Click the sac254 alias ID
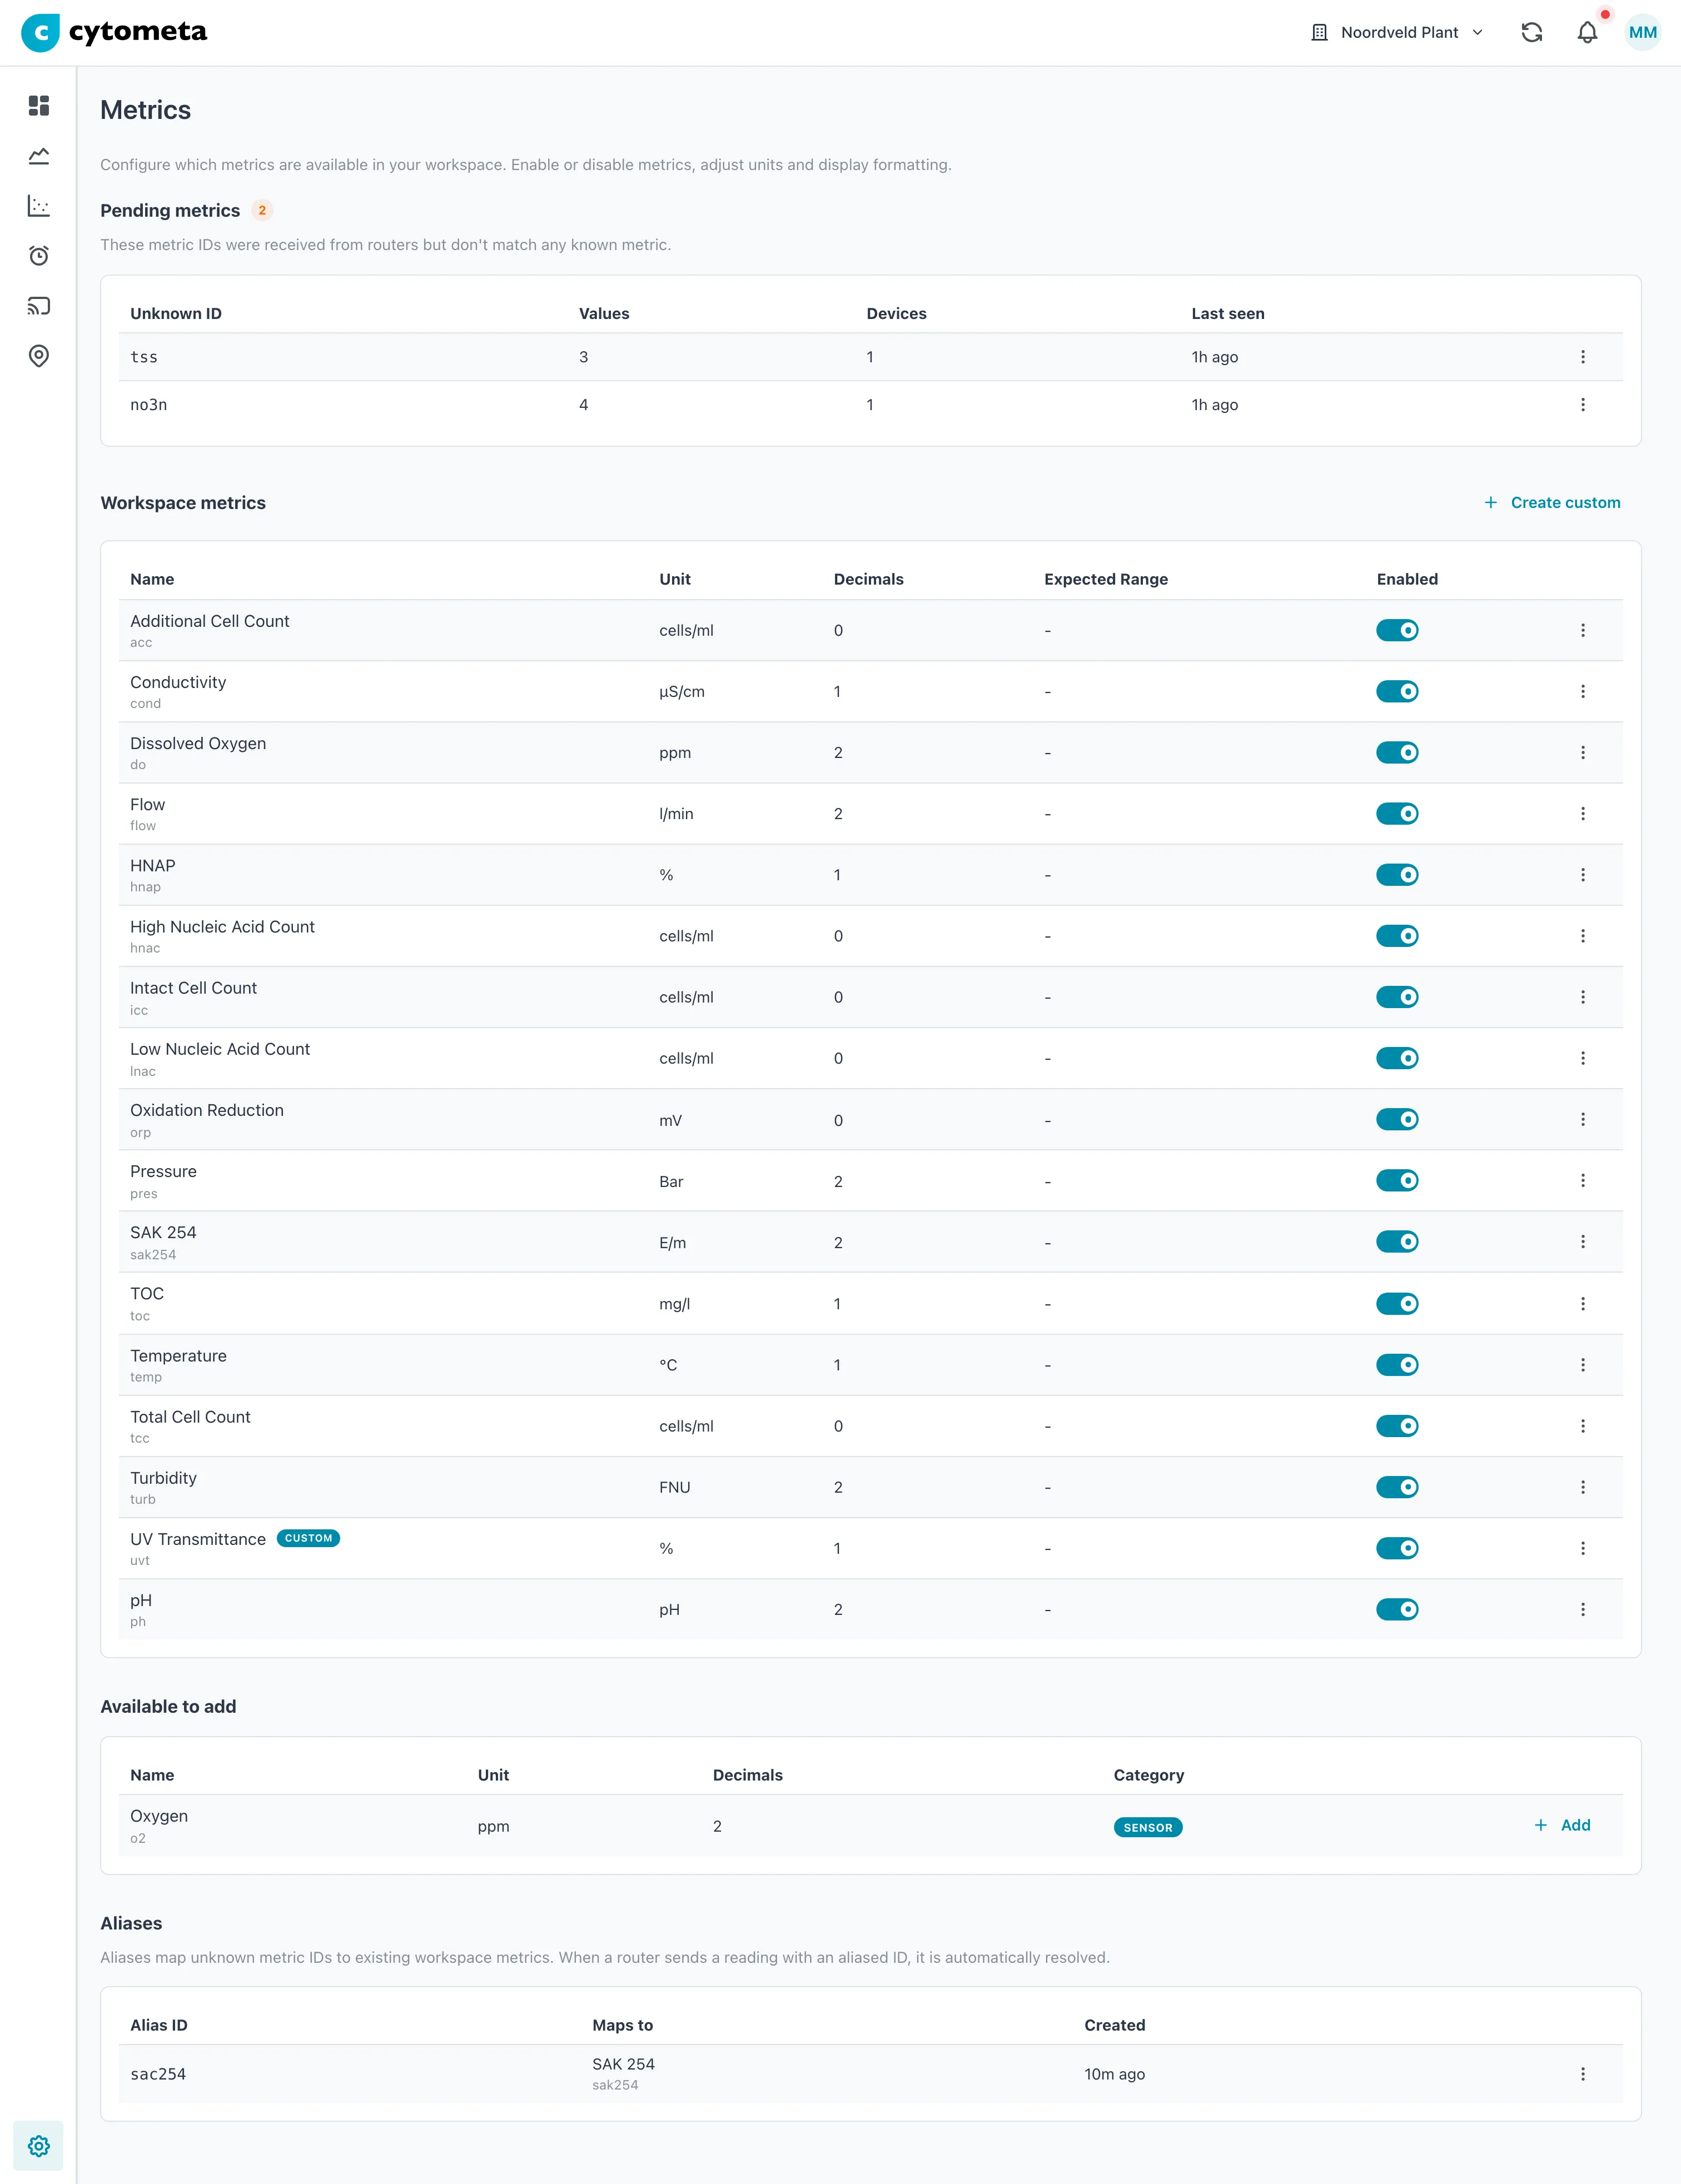 pyautogui.click(x=158, y=2074)
